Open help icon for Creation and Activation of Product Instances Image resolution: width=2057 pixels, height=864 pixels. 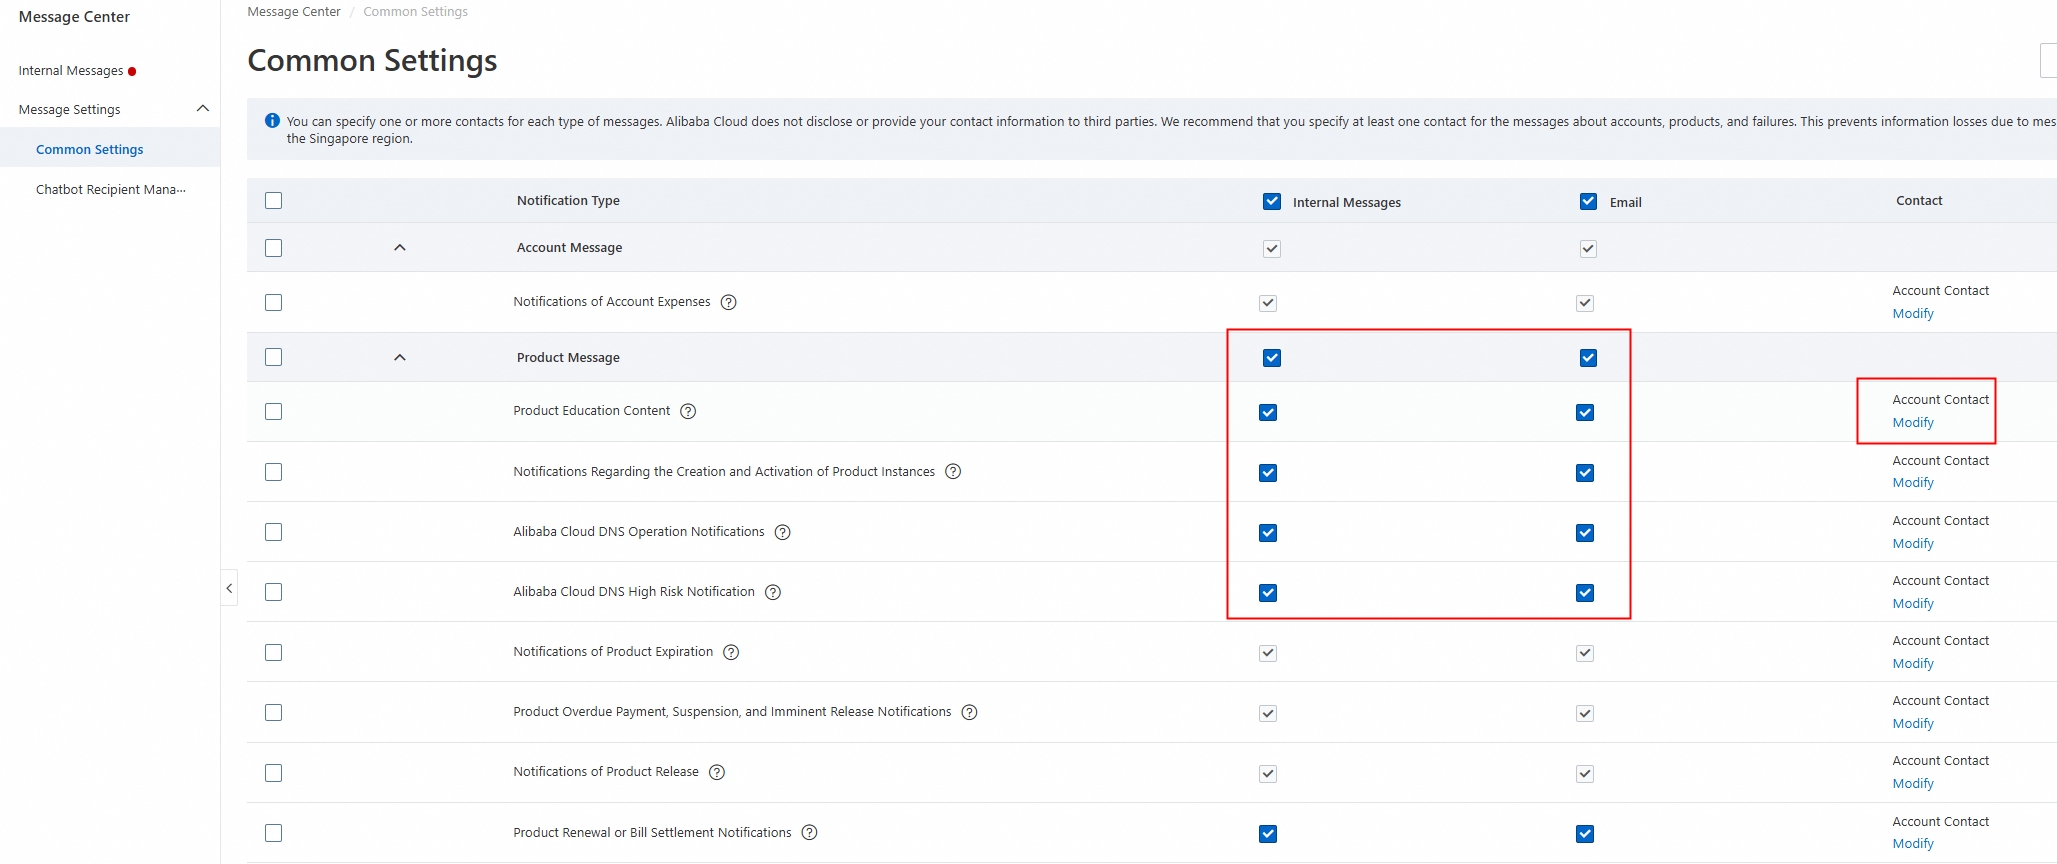953,471
